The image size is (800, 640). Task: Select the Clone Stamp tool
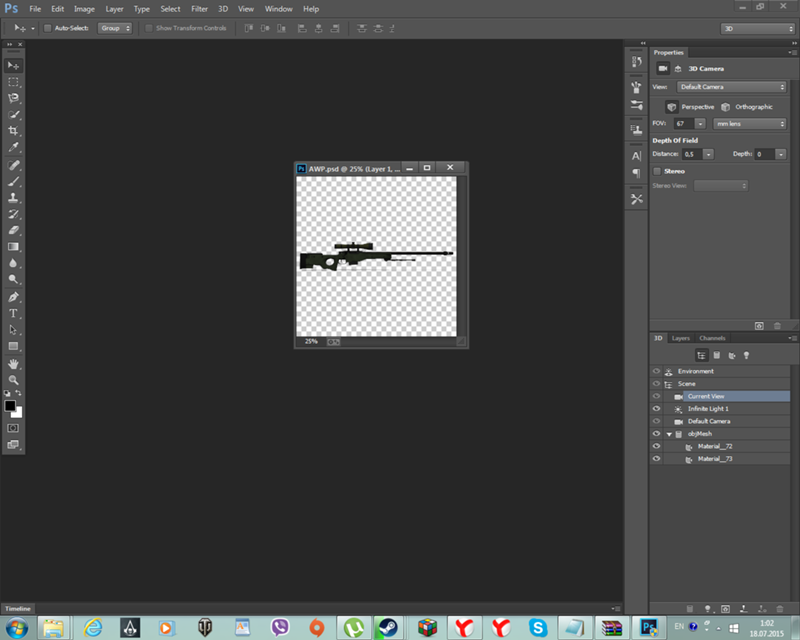tap(14, 198)
